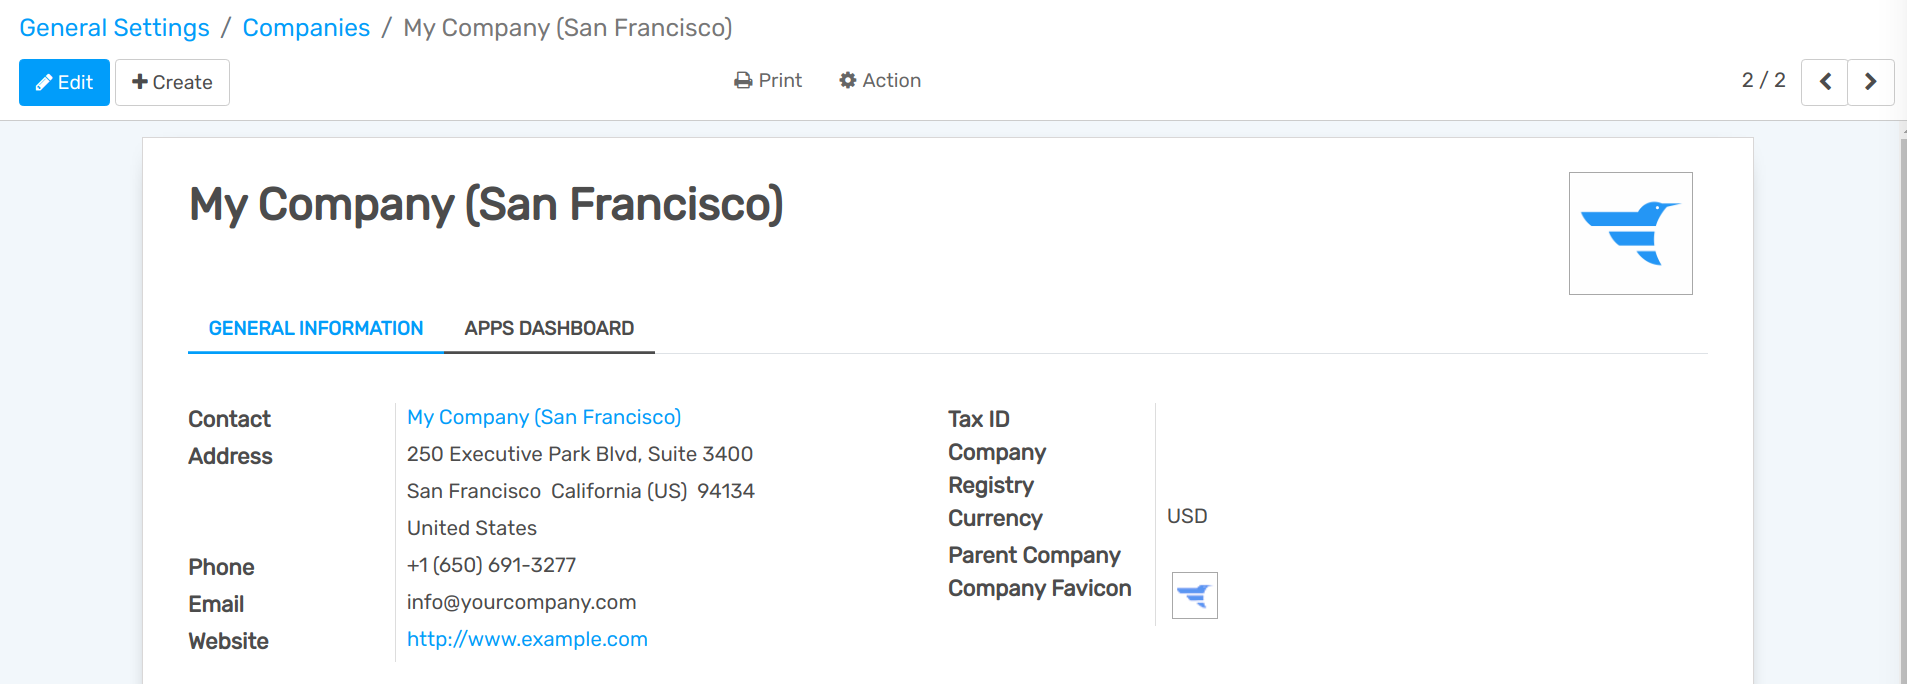Click the left arrow to view previous record
The height and width of the screenshot is (684, 1907).
click(x=1824, y=82)
